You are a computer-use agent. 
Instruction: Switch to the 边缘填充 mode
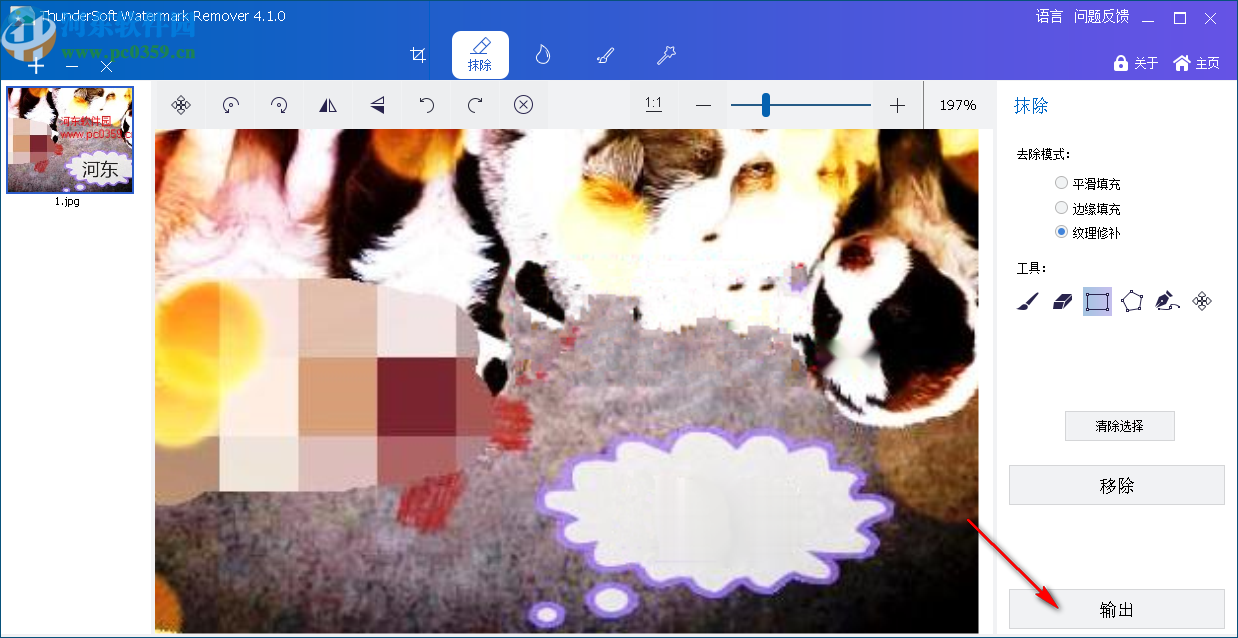1060,207
